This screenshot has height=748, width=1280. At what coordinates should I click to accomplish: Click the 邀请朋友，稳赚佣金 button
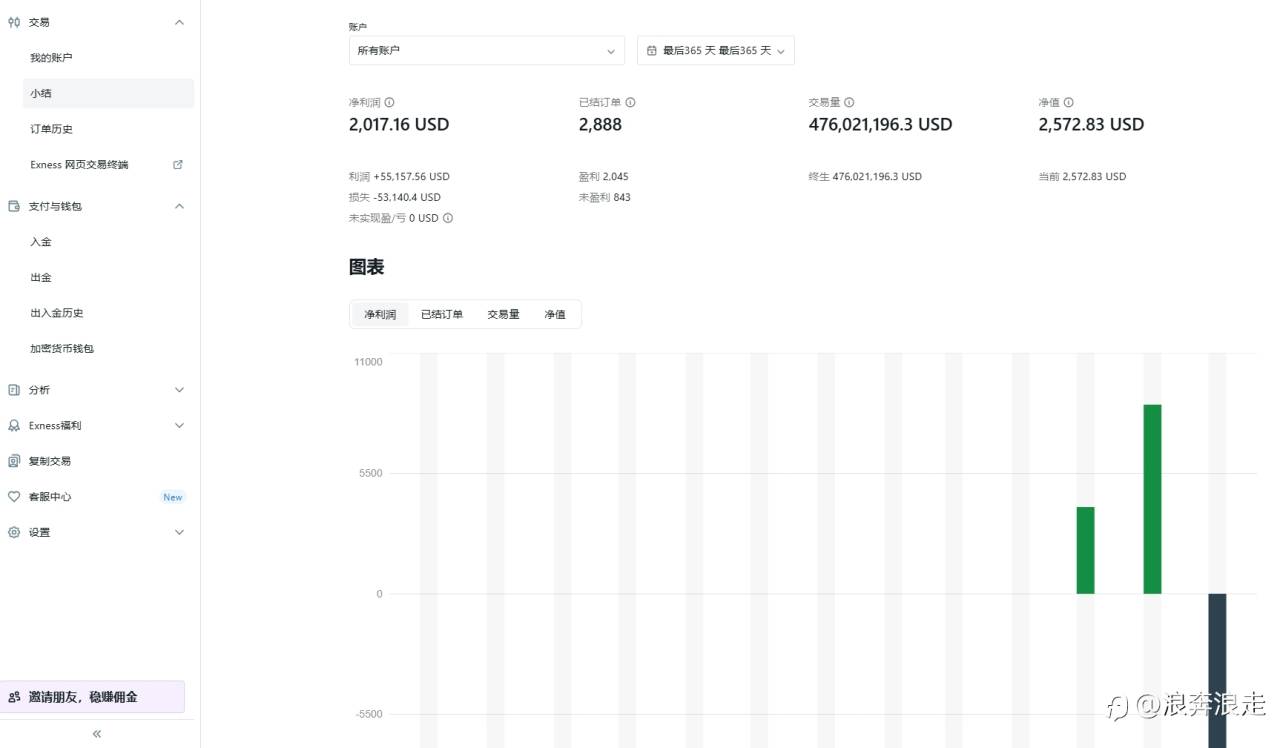92,697
